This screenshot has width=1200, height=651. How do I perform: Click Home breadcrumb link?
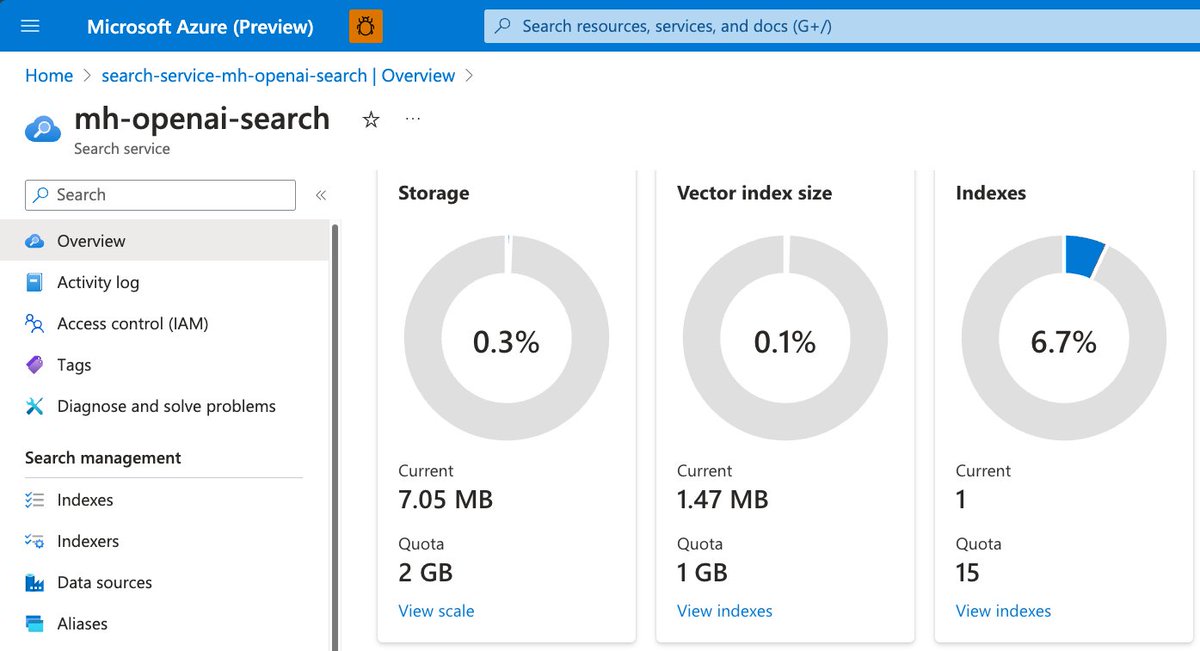pos(49,76)
